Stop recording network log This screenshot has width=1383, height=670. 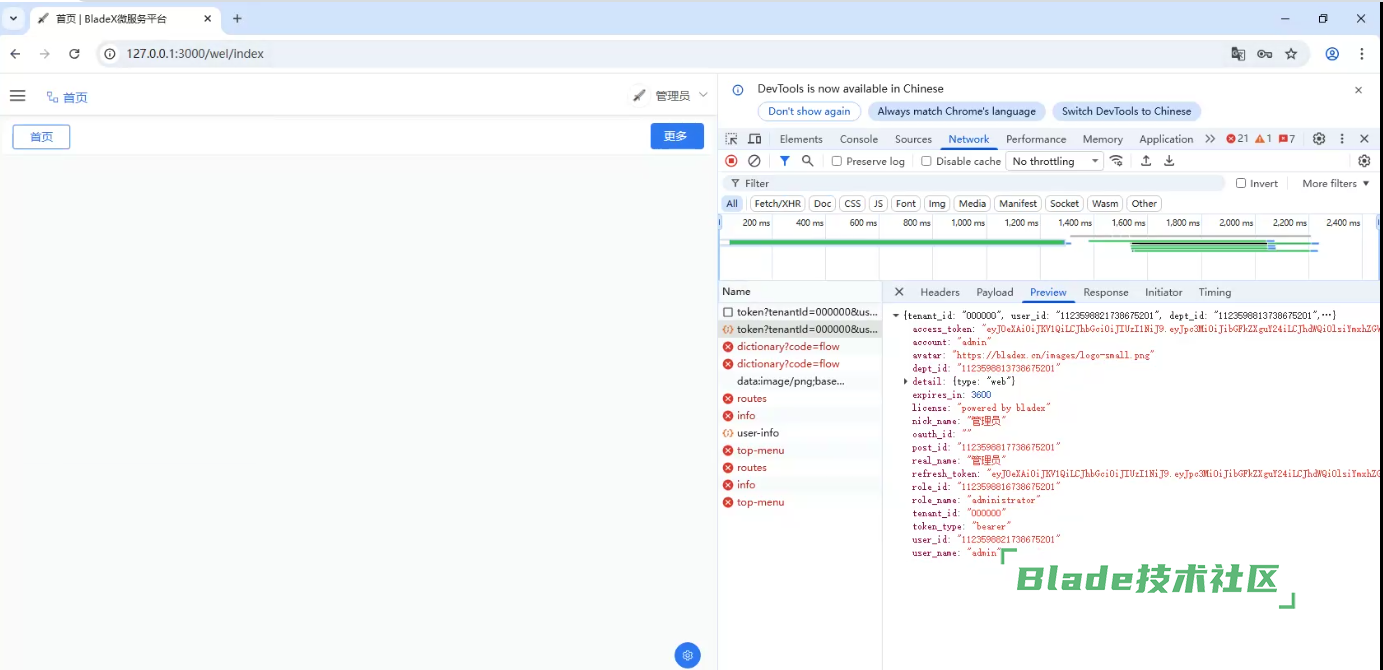[731, 161]
